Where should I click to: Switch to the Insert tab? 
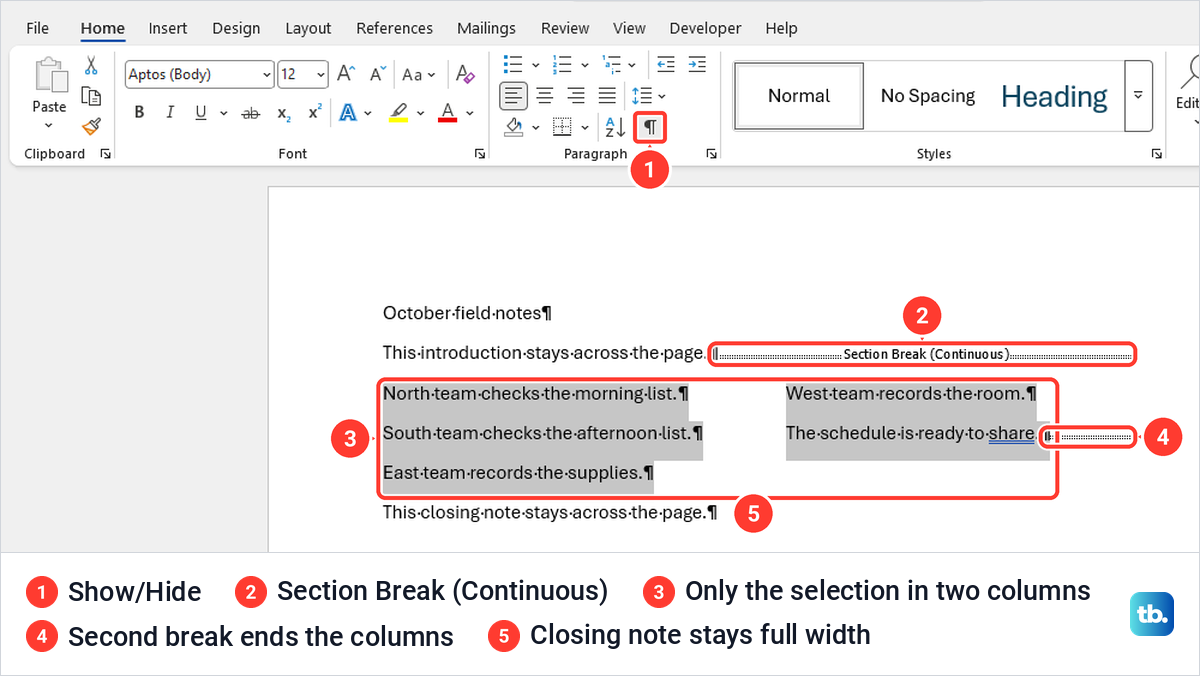point(167,28)
